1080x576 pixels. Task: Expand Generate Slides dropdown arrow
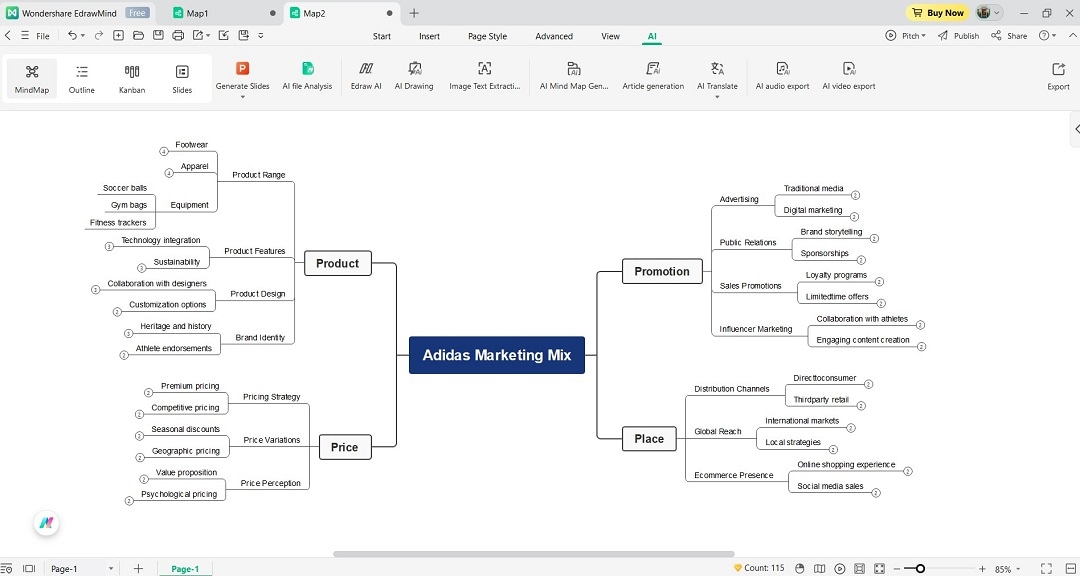point(242,97)
